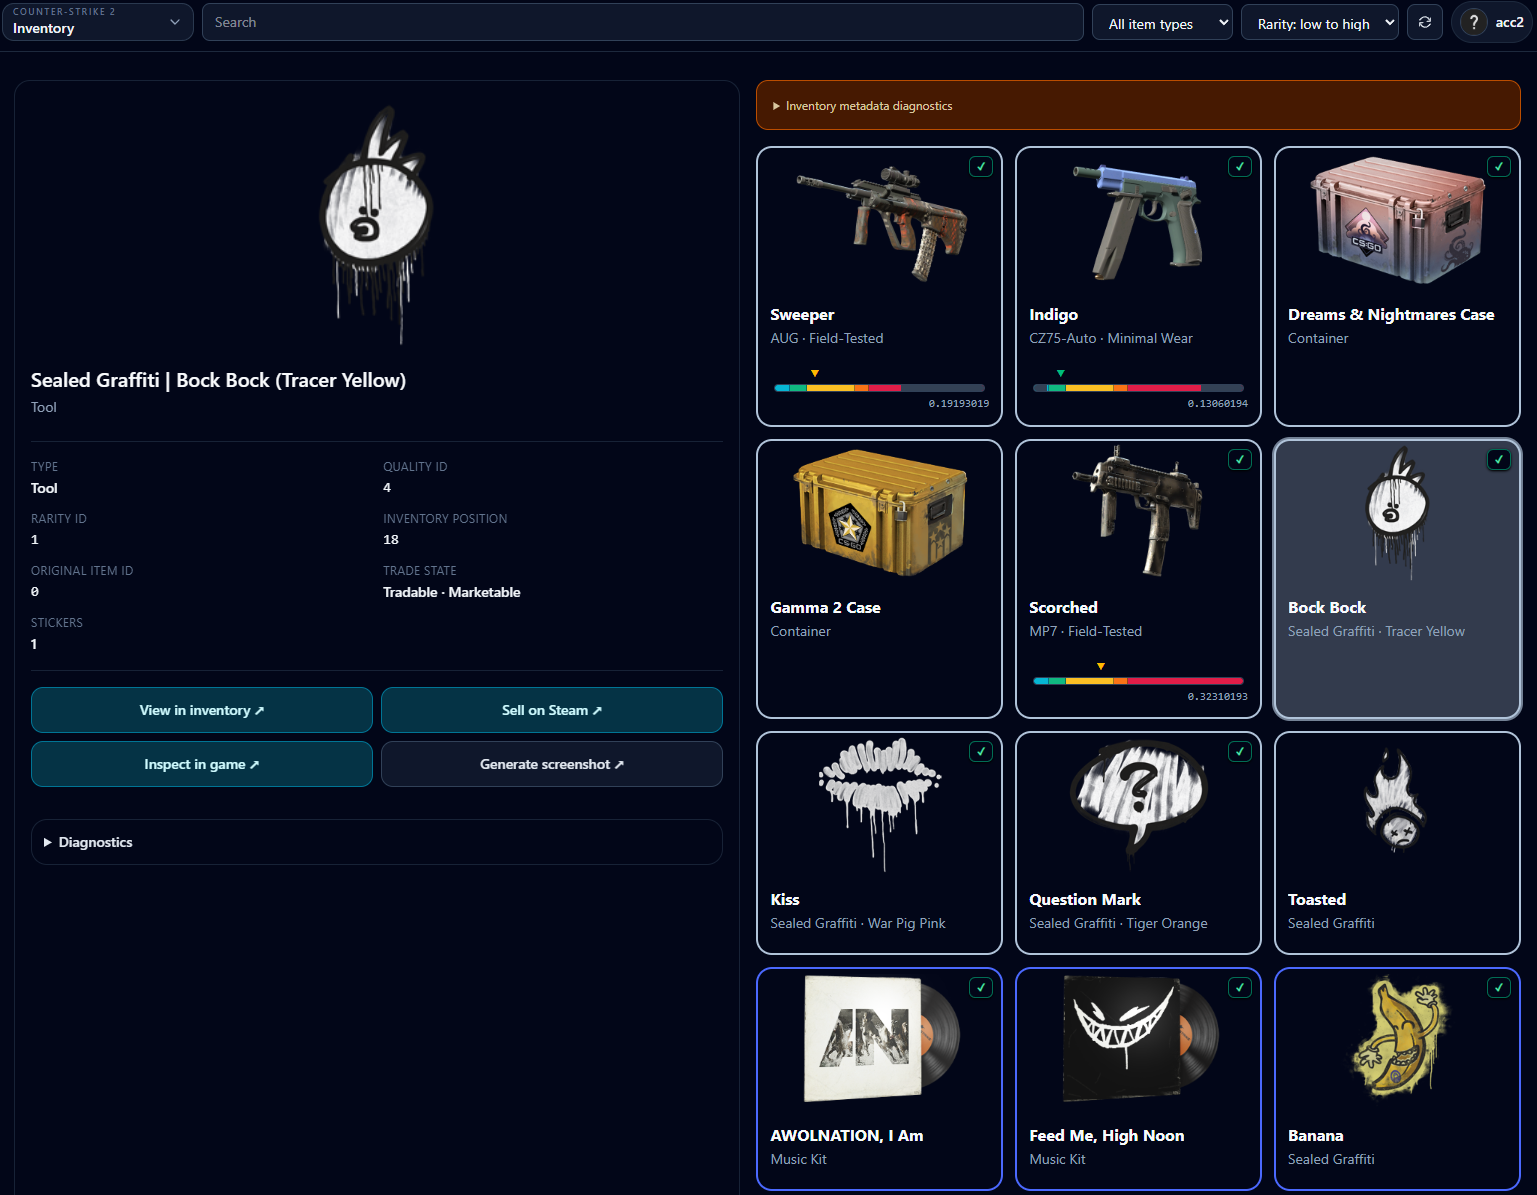Click the Bock Bock graffiti card image
1537x1195 pixels.
pyautogui.click(x=1397, y=513)
